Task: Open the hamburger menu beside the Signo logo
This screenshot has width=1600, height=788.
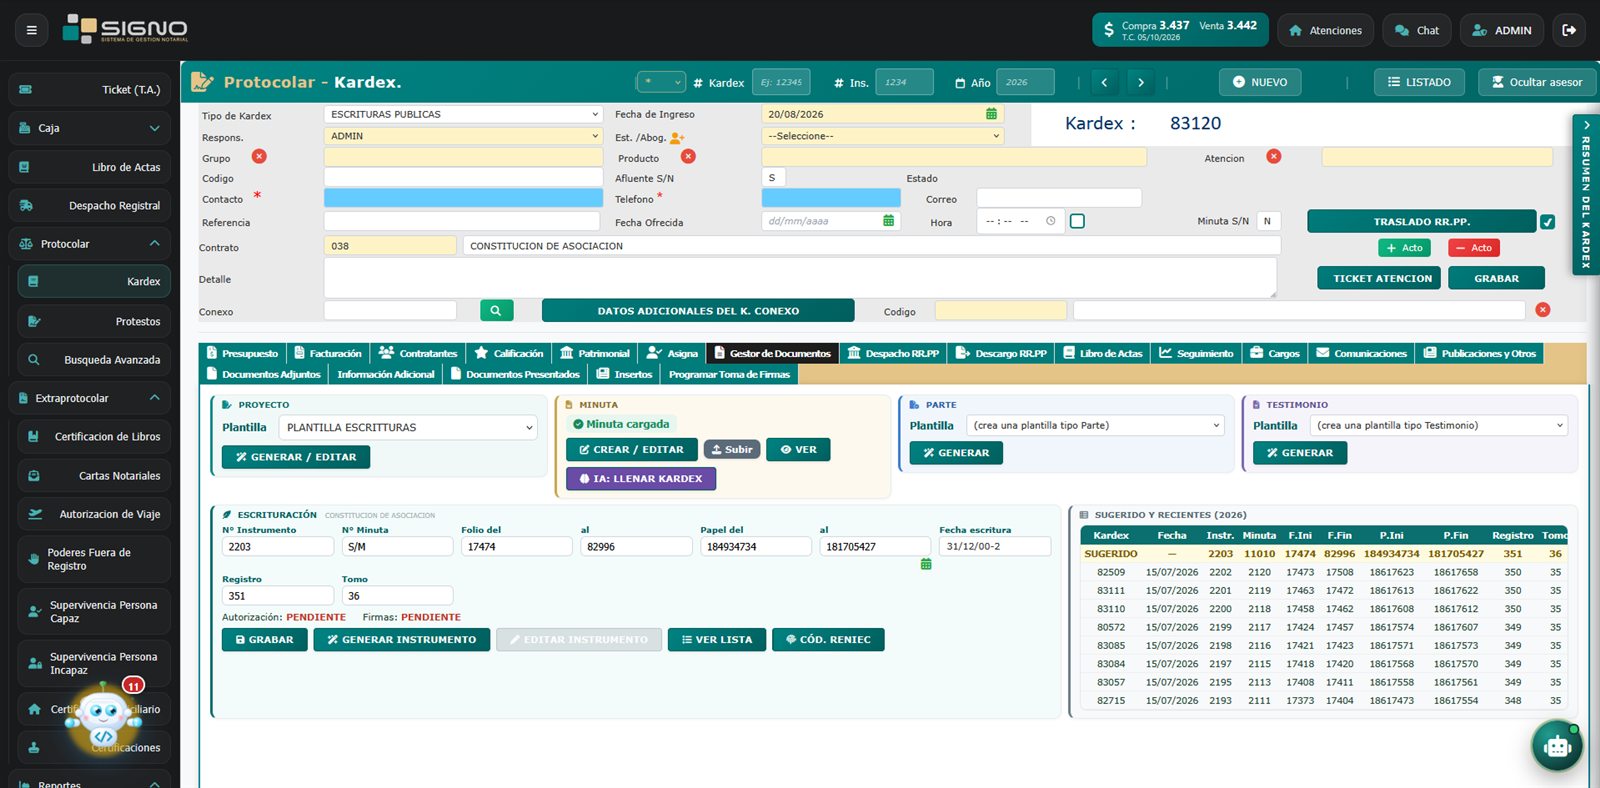Action: click(31, 30)
